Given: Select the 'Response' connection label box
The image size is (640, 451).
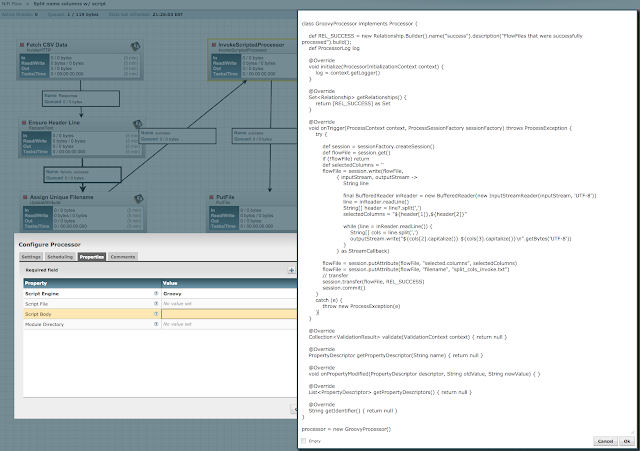Looking at the screenshot, I should 81,98.
